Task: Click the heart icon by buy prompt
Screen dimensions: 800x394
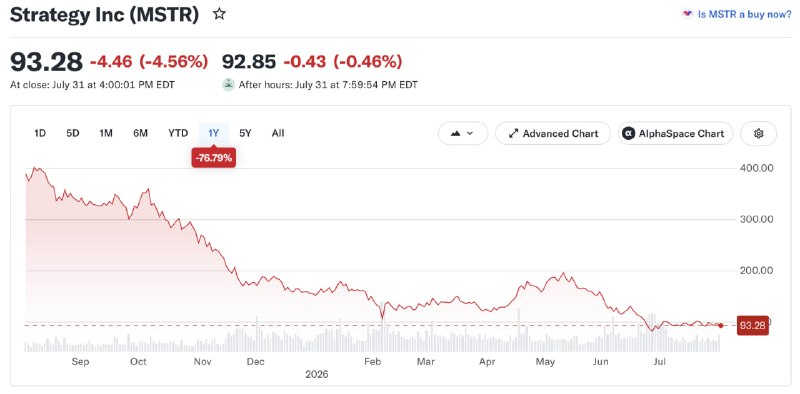Action: coord(687,14)
